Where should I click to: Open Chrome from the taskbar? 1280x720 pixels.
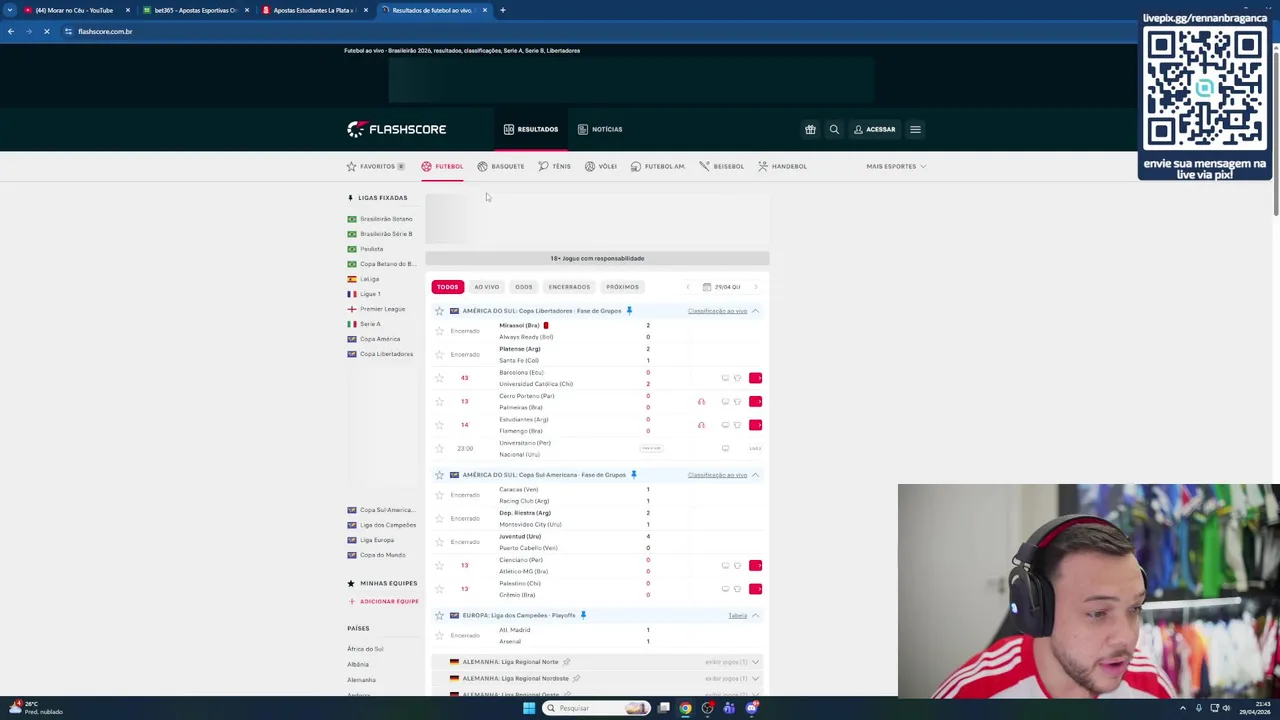(685, 708)
